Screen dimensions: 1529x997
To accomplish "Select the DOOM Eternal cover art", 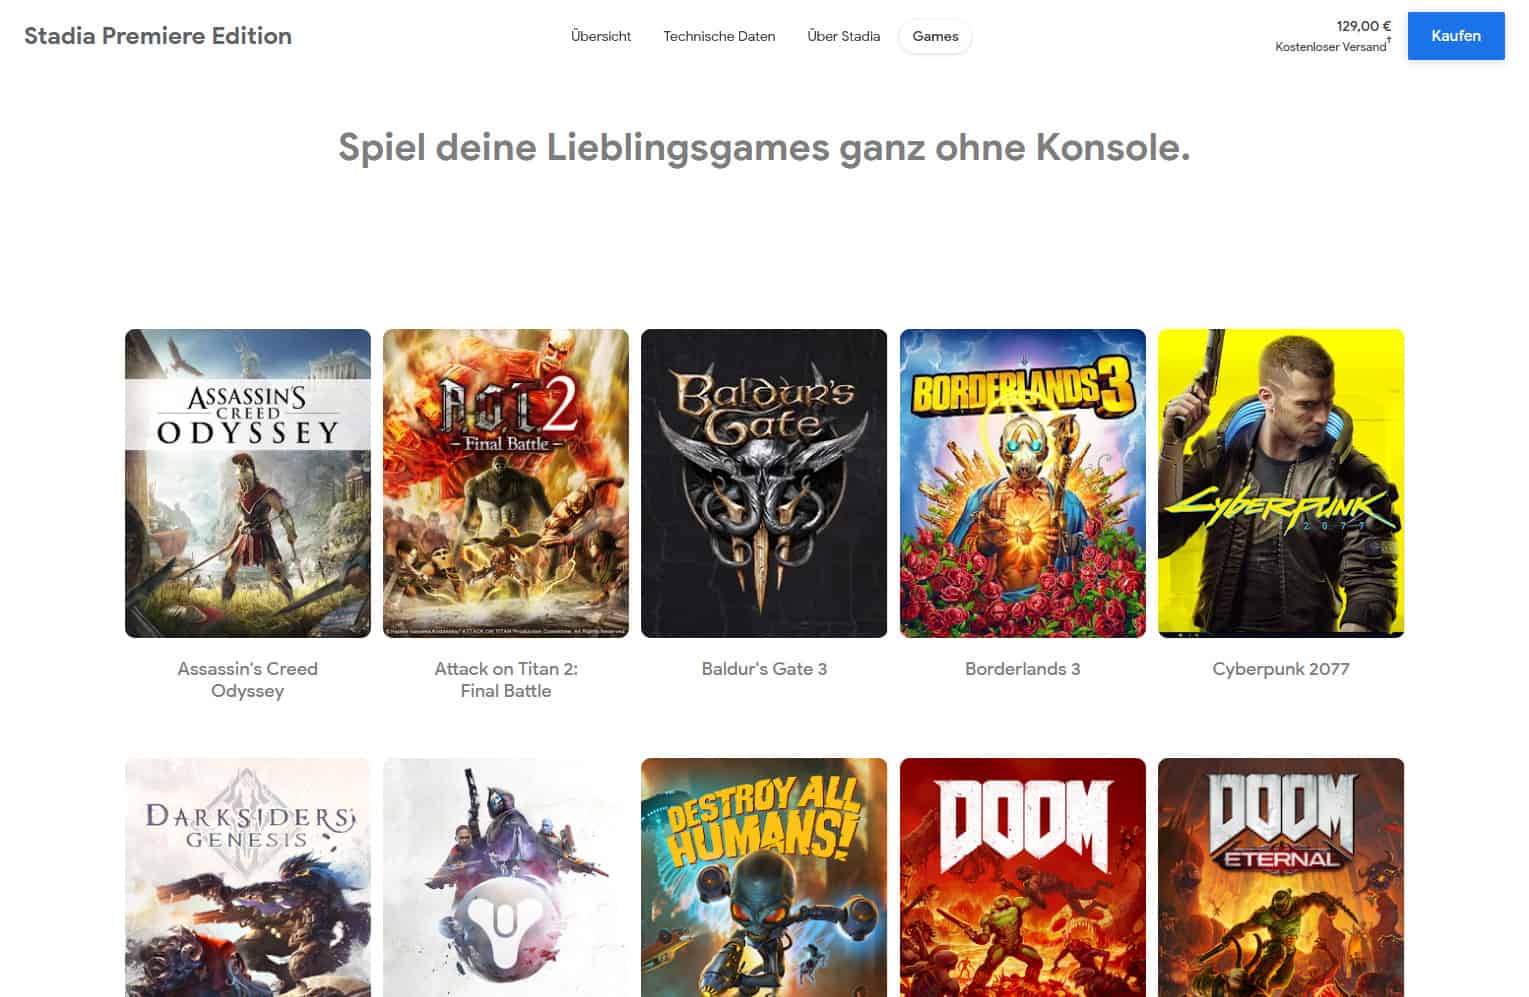I will (x=1281, y=877).
